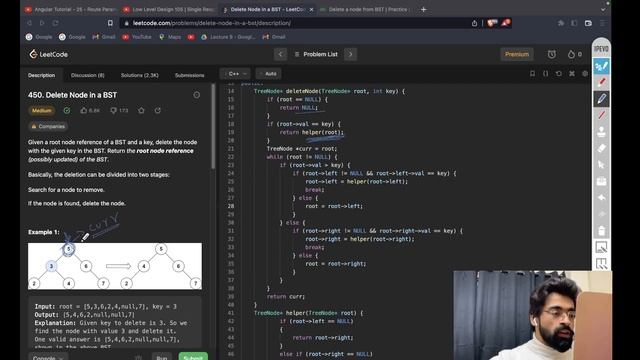Open a new browser tab
Viewport: 640px width, 360px height.
[x=423, y=9]
